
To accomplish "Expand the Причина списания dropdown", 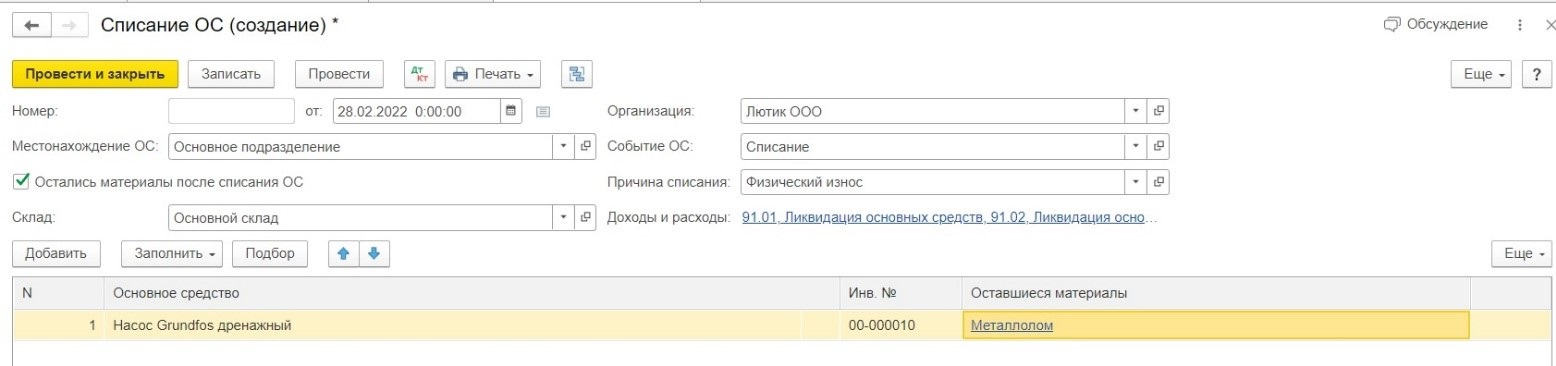I will coord(1137,182).
